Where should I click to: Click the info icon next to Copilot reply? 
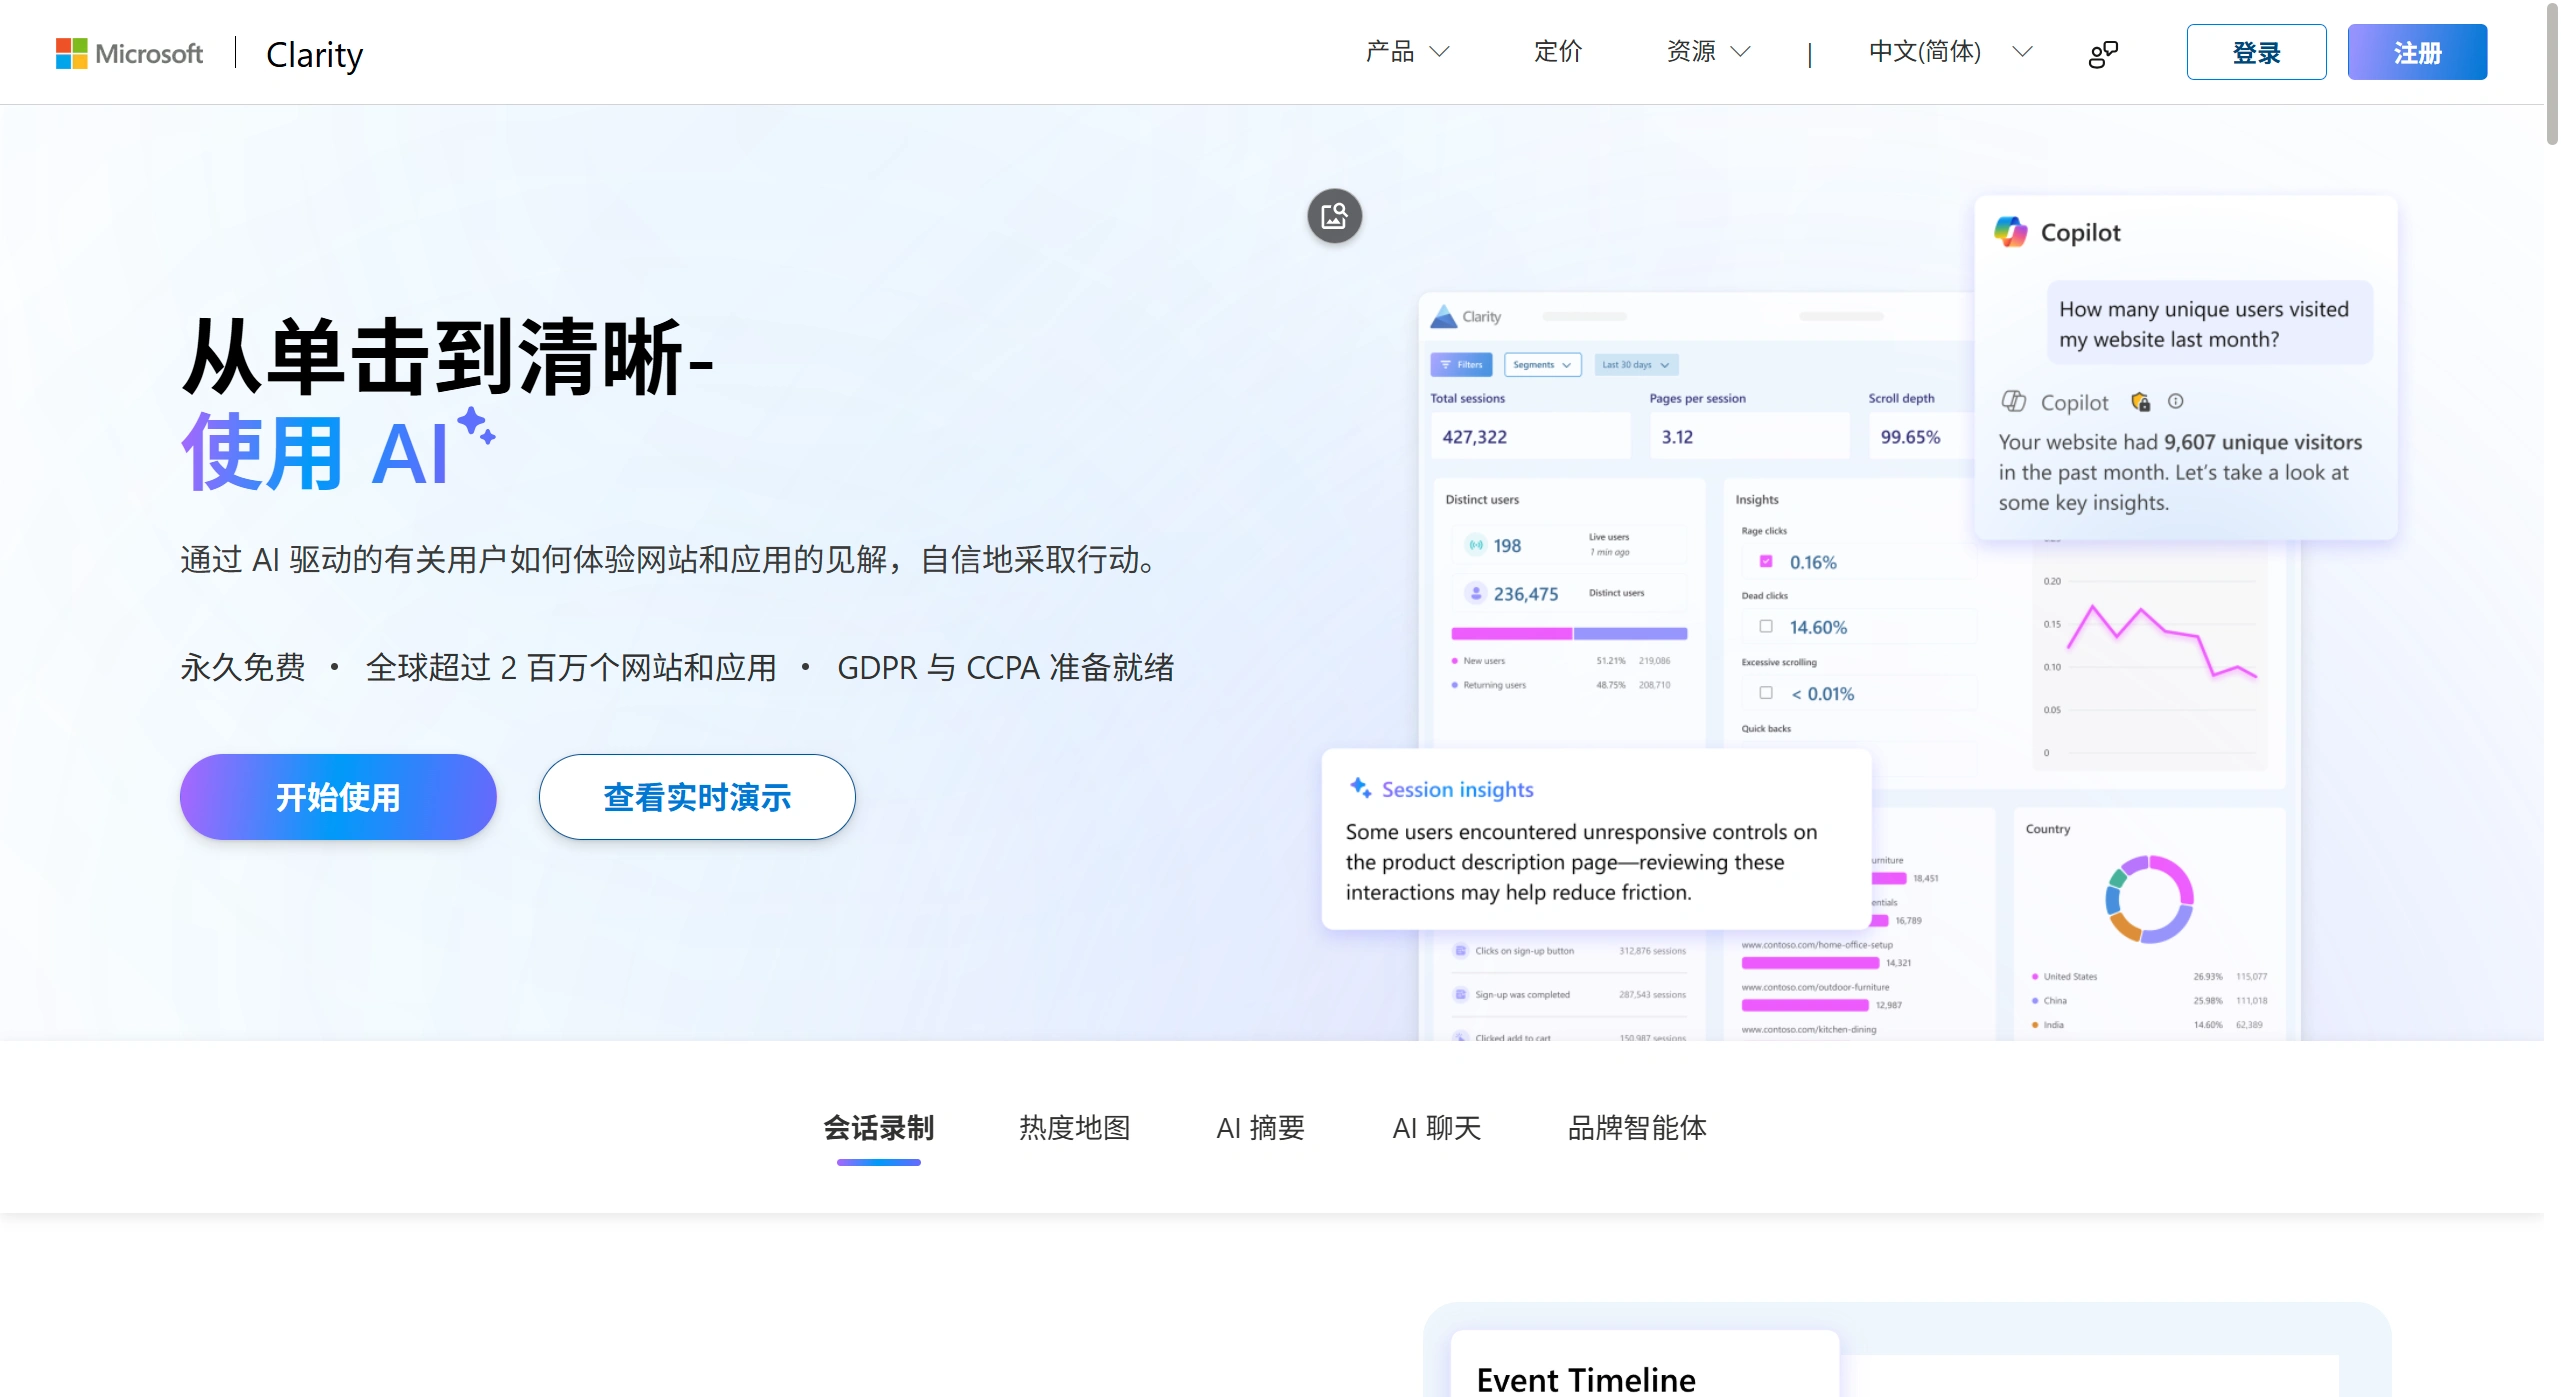2177,401
